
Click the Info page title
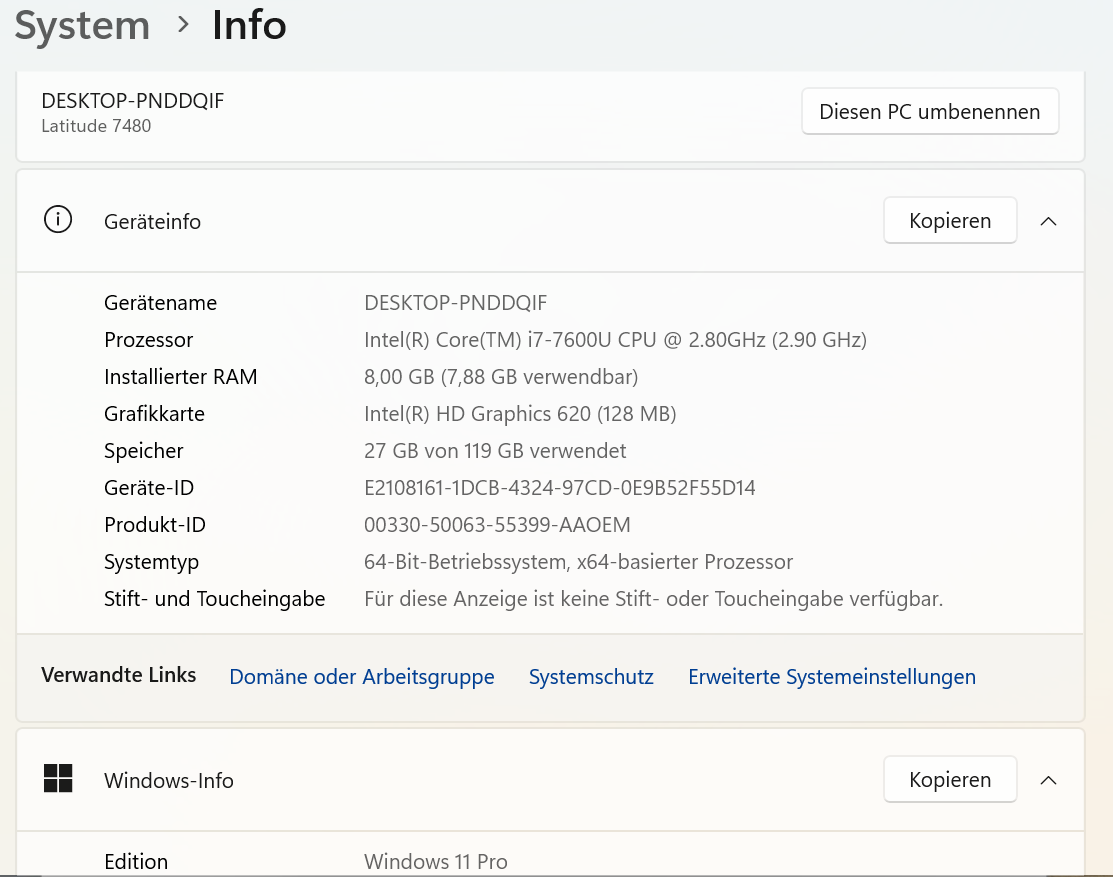(x=249, y=26)
